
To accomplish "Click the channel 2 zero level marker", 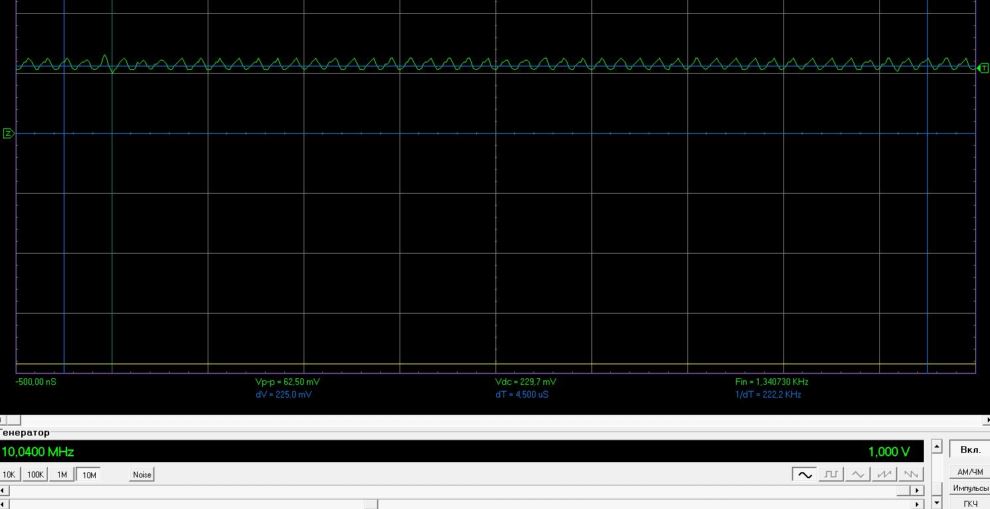I will pos(8,133).
